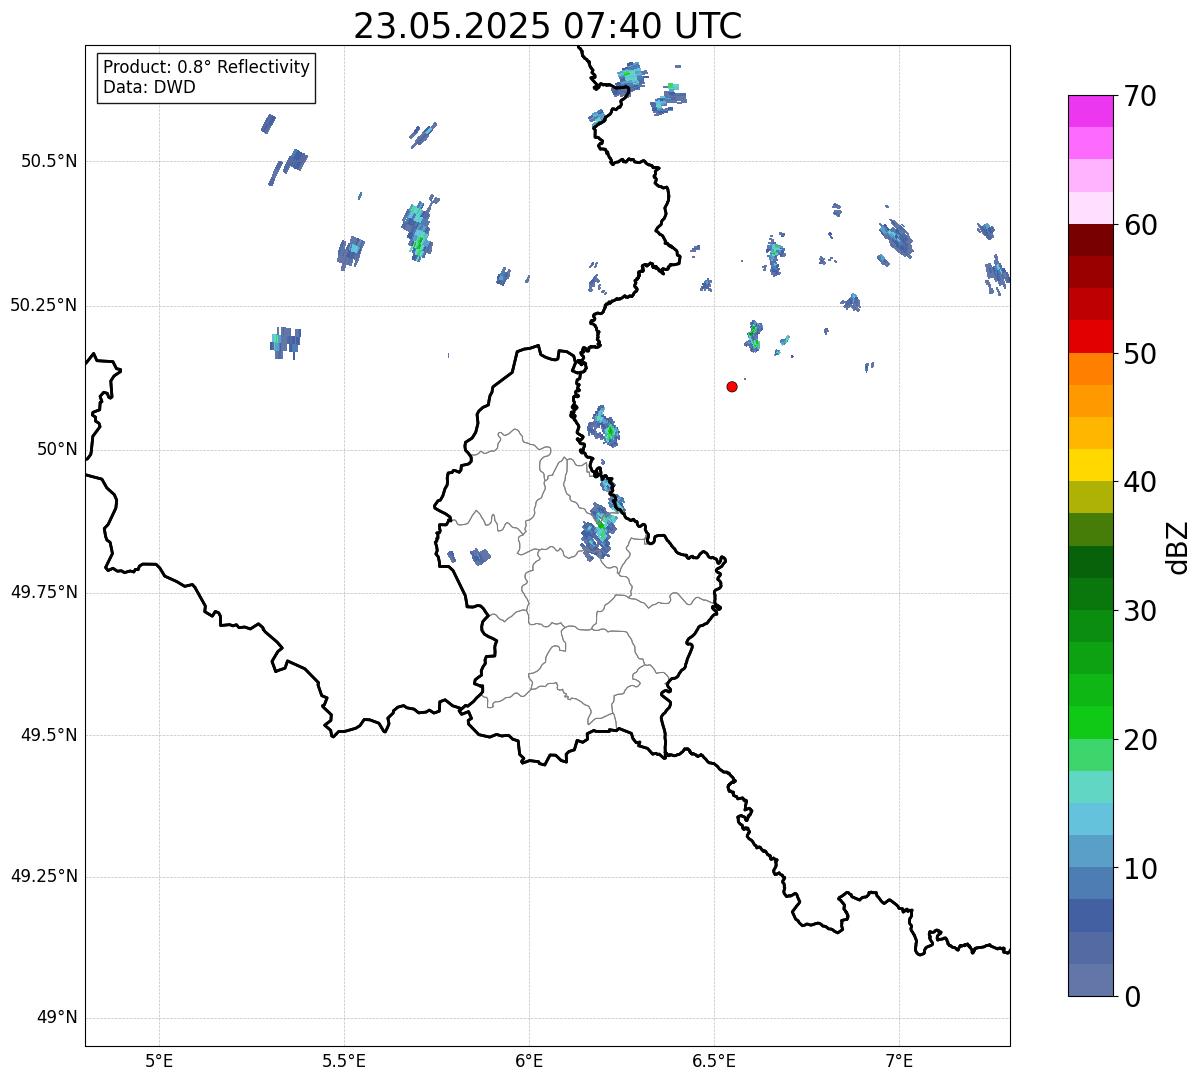Click the colorbar tick label 30
1202x1081 pixels.
(x=1140, y=611)
